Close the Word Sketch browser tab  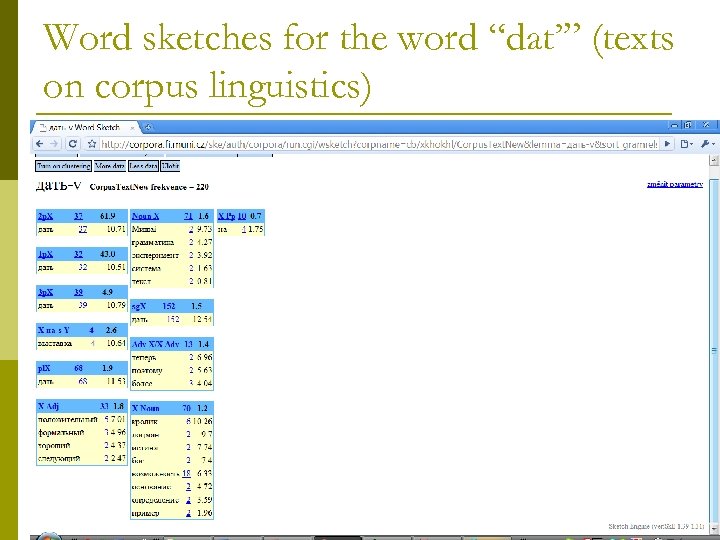click(132, 128)
